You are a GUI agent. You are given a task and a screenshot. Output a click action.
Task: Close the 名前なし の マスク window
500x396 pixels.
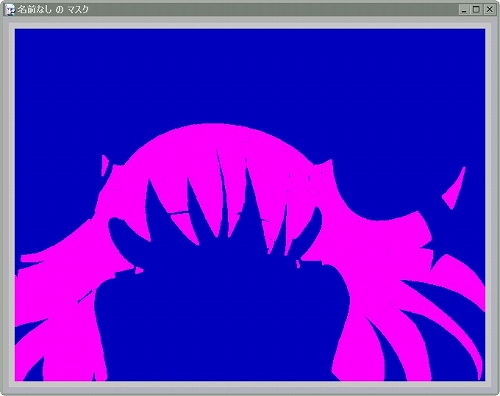pyautogui.click(x=489, y=10)
